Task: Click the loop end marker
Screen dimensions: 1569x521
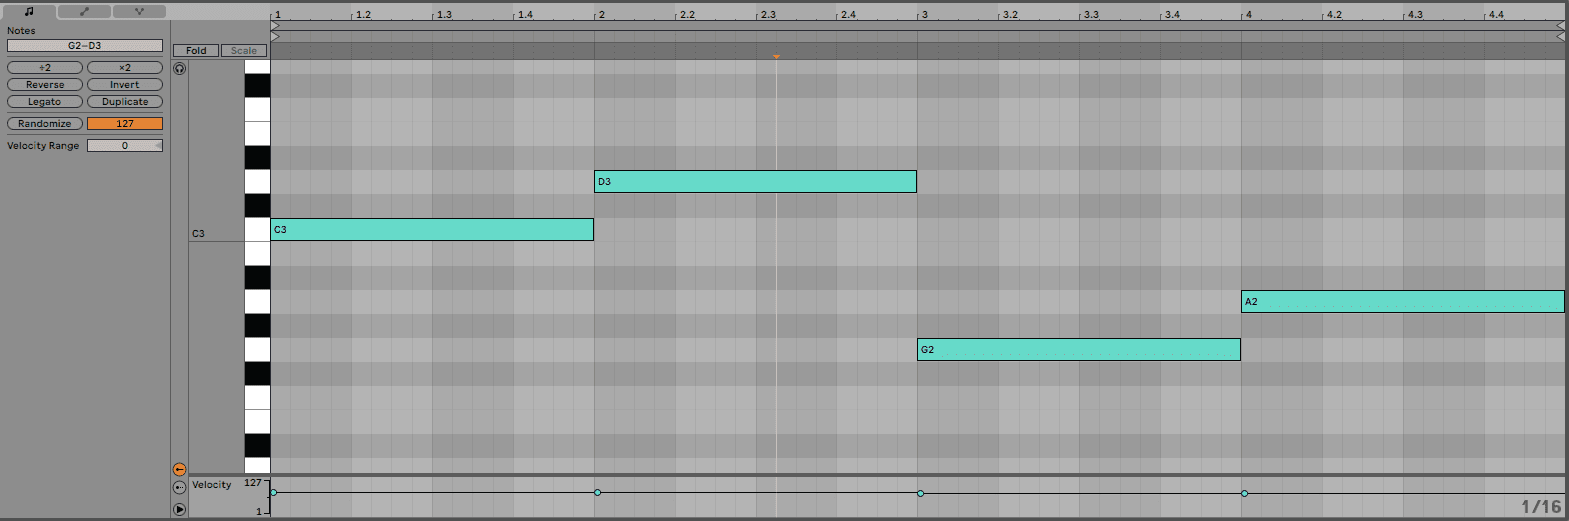Action: tap(1561, 26)
